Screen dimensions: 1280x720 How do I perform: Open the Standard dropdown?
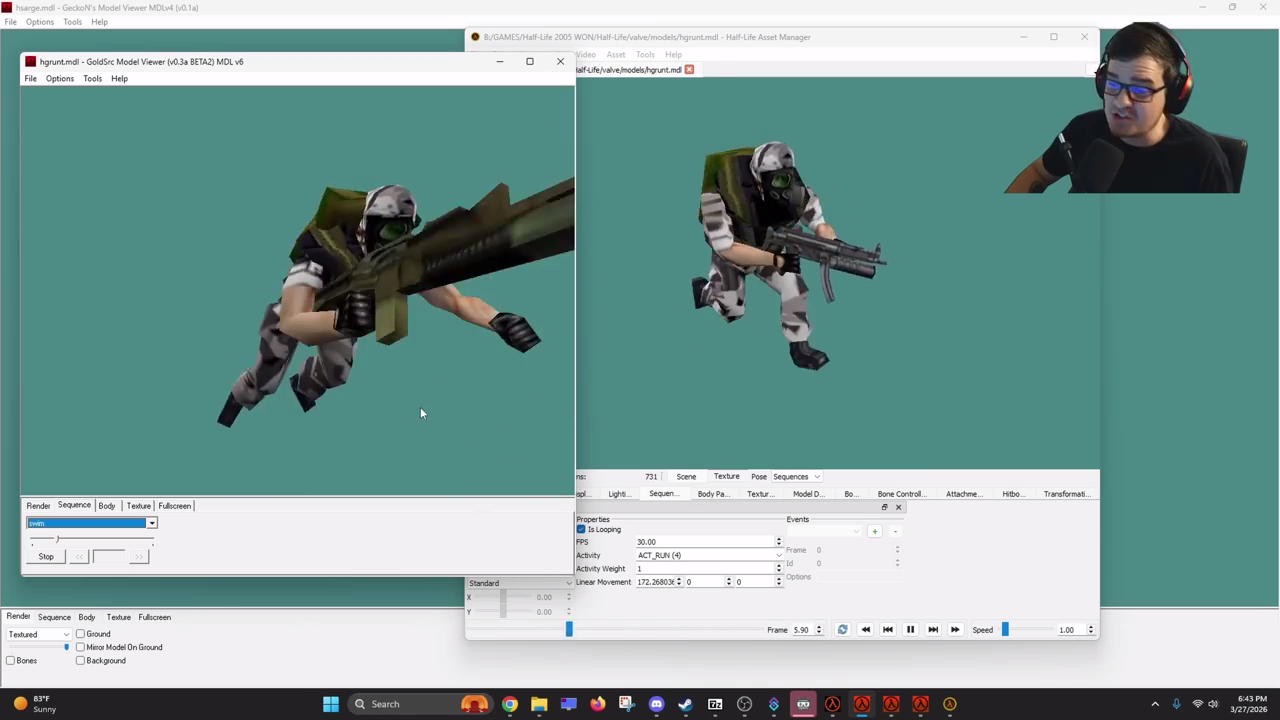click(520, 583)
